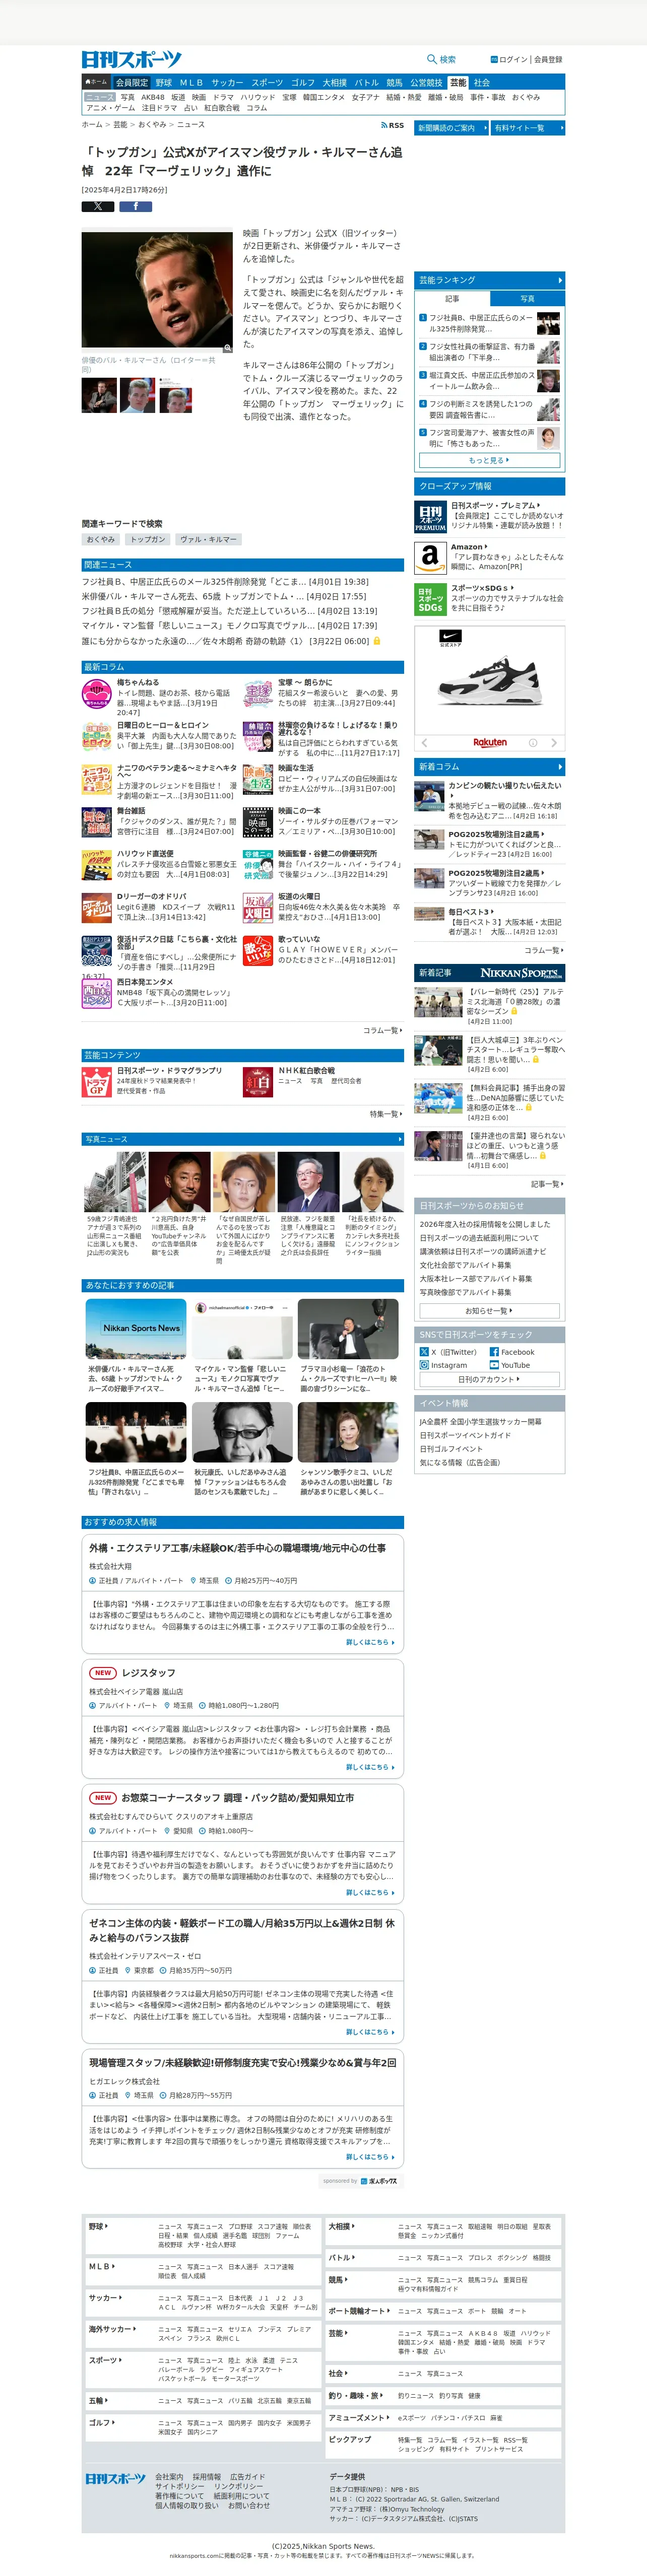Go to next Rakuten ad item arrow

pyautogui.click(x=555, y=742)
